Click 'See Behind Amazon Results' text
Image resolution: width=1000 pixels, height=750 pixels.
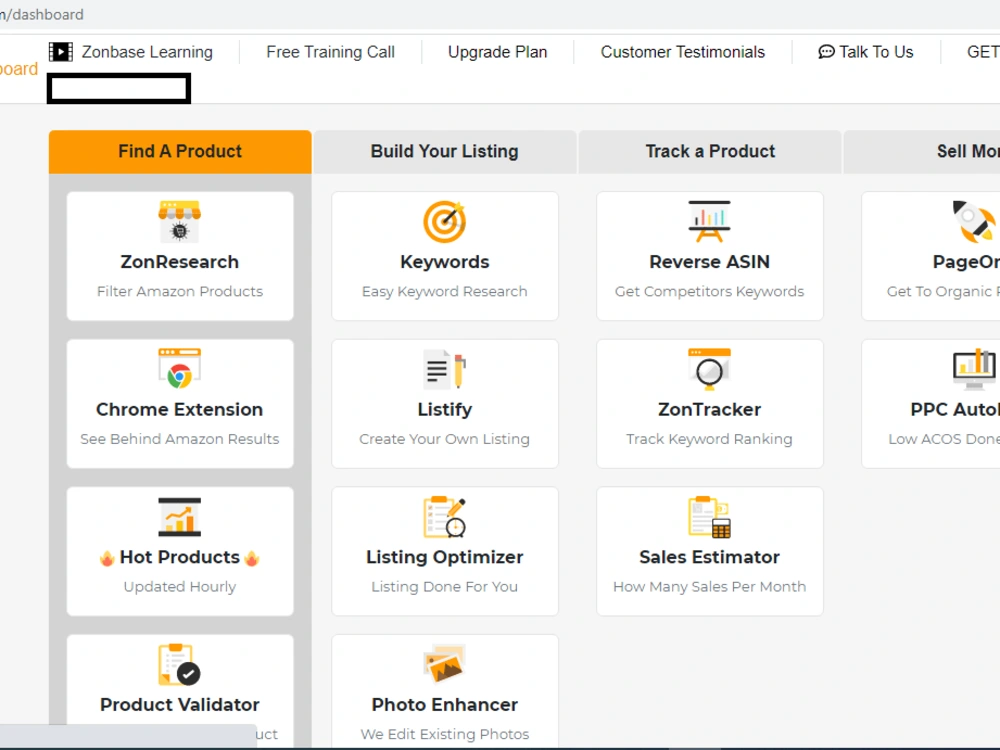(180, 439)
